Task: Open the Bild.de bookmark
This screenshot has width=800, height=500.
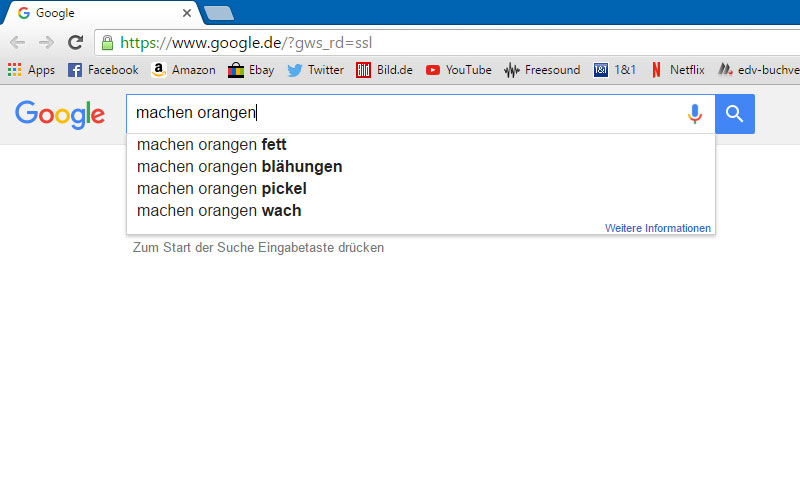Action: click(x=384, y=70)
